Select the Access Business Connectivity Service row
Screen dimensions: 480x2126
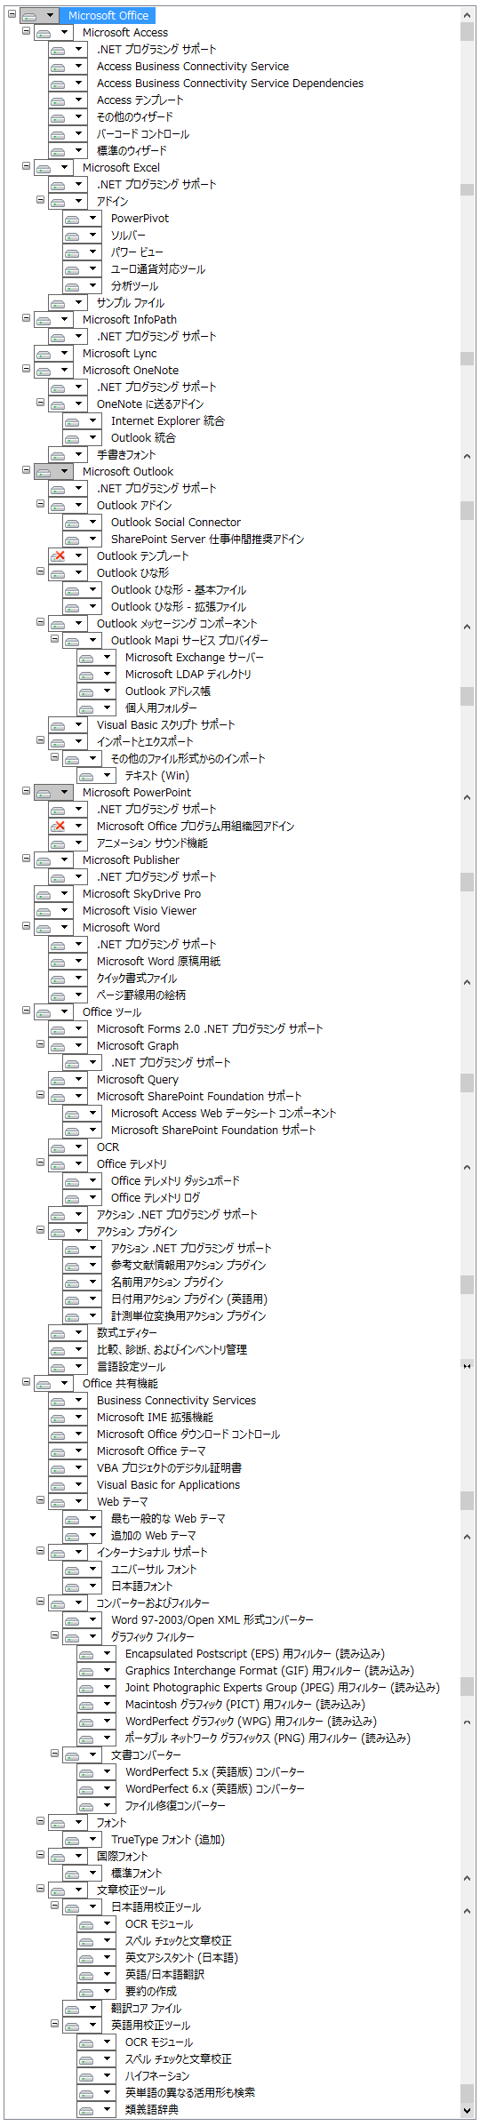[193, 67]
